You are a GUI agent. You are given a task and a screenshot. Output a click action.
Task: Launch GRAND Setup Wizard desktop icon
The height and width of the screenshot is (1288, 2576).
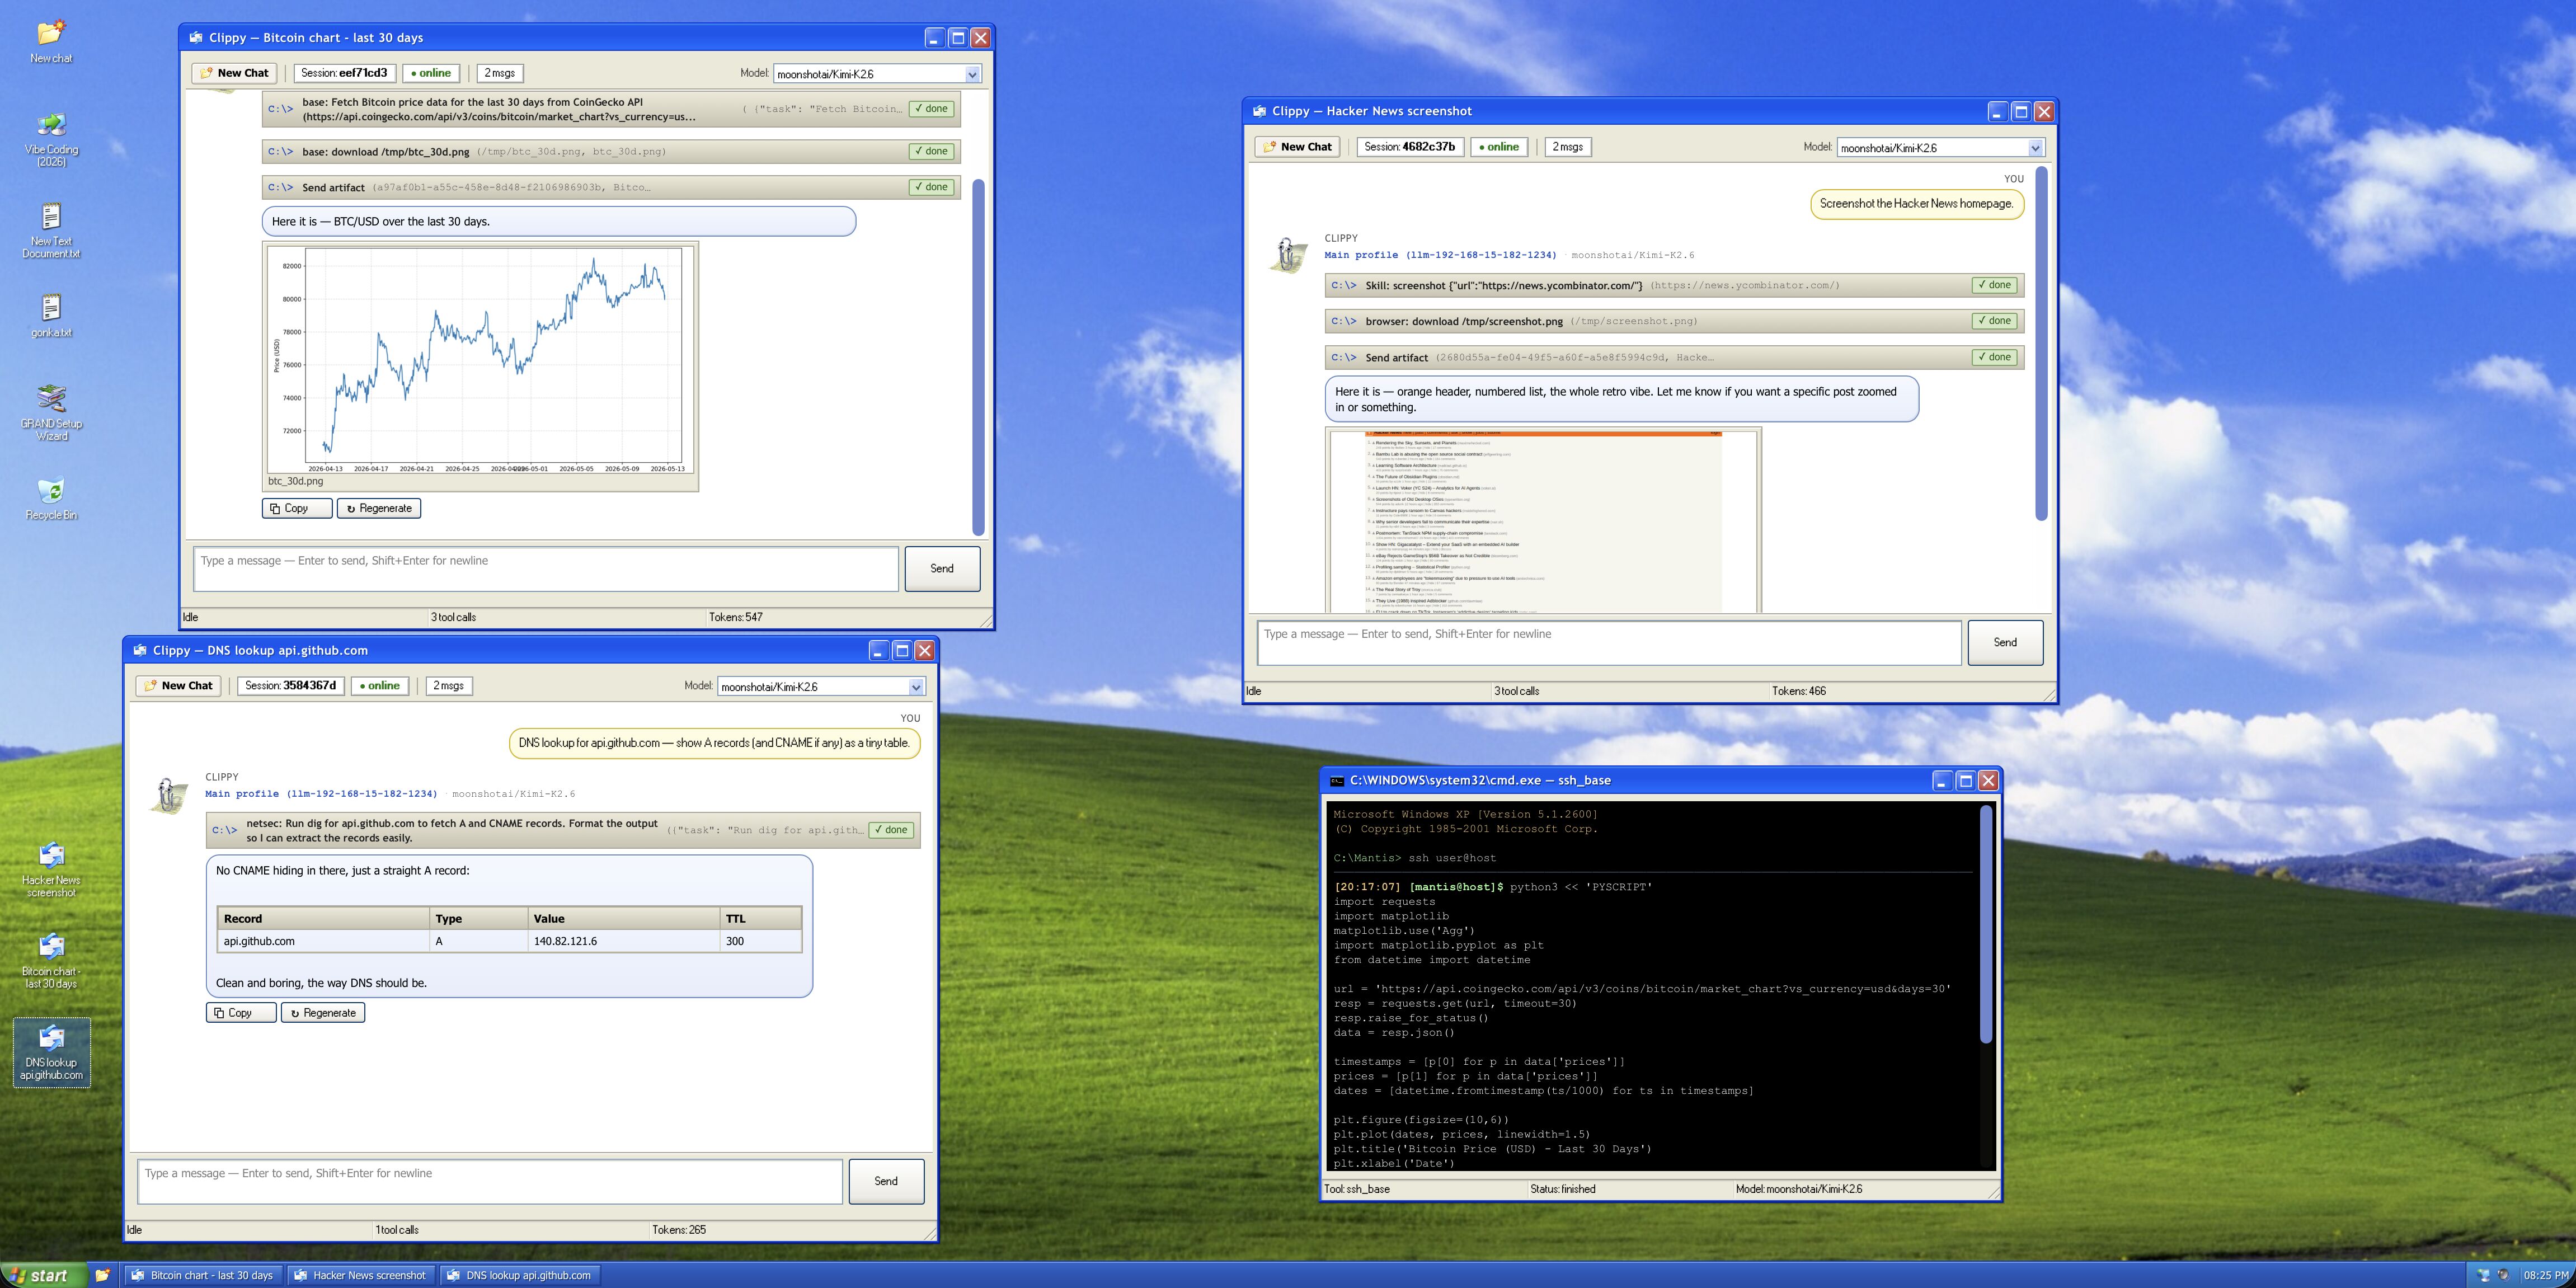point(51,412)
